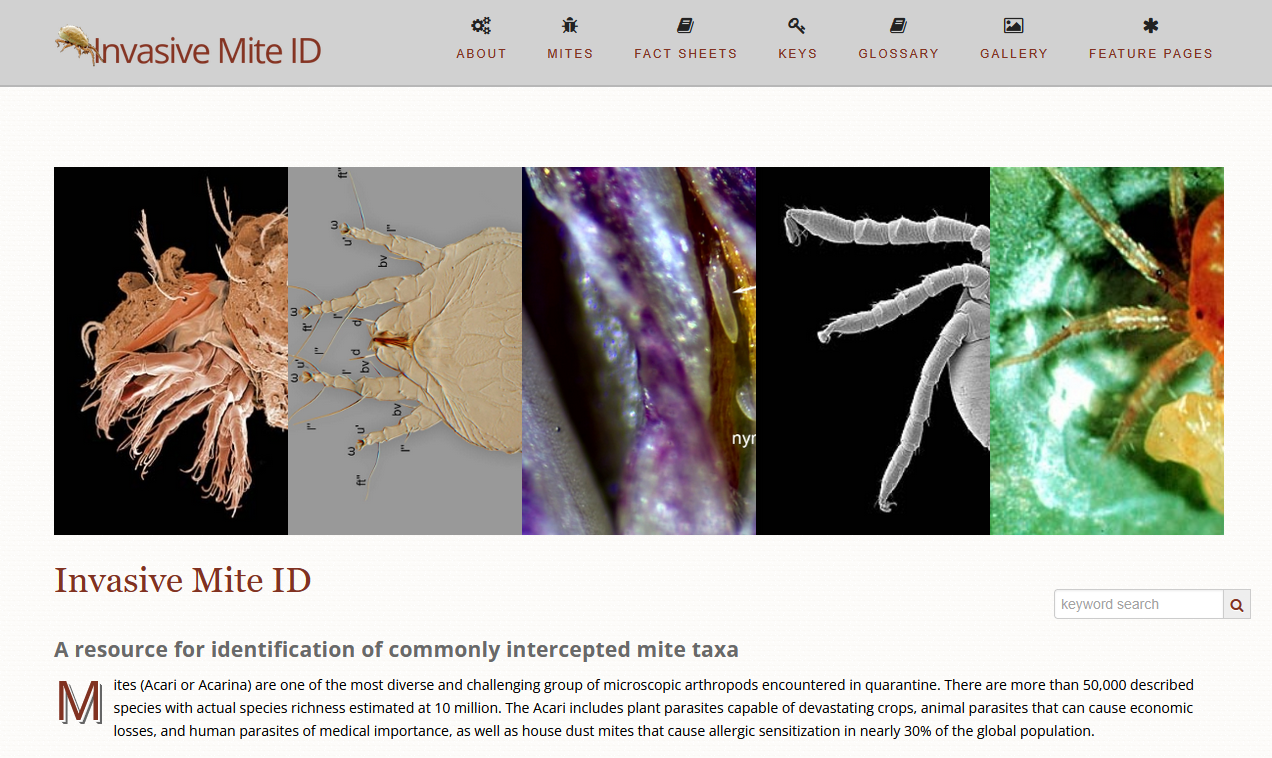Screen dimensions: 1272x758
Task: Click the search magnifier button
Action: (x=1236, y=604)
